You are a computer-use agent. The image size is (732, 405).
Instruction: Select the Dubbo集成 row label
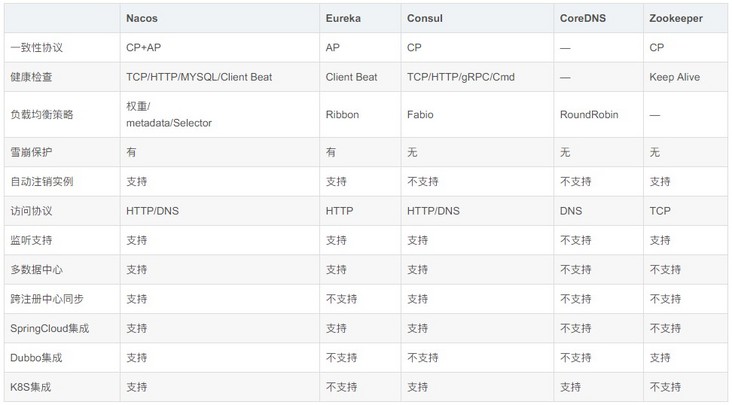(x=36, y=357)
